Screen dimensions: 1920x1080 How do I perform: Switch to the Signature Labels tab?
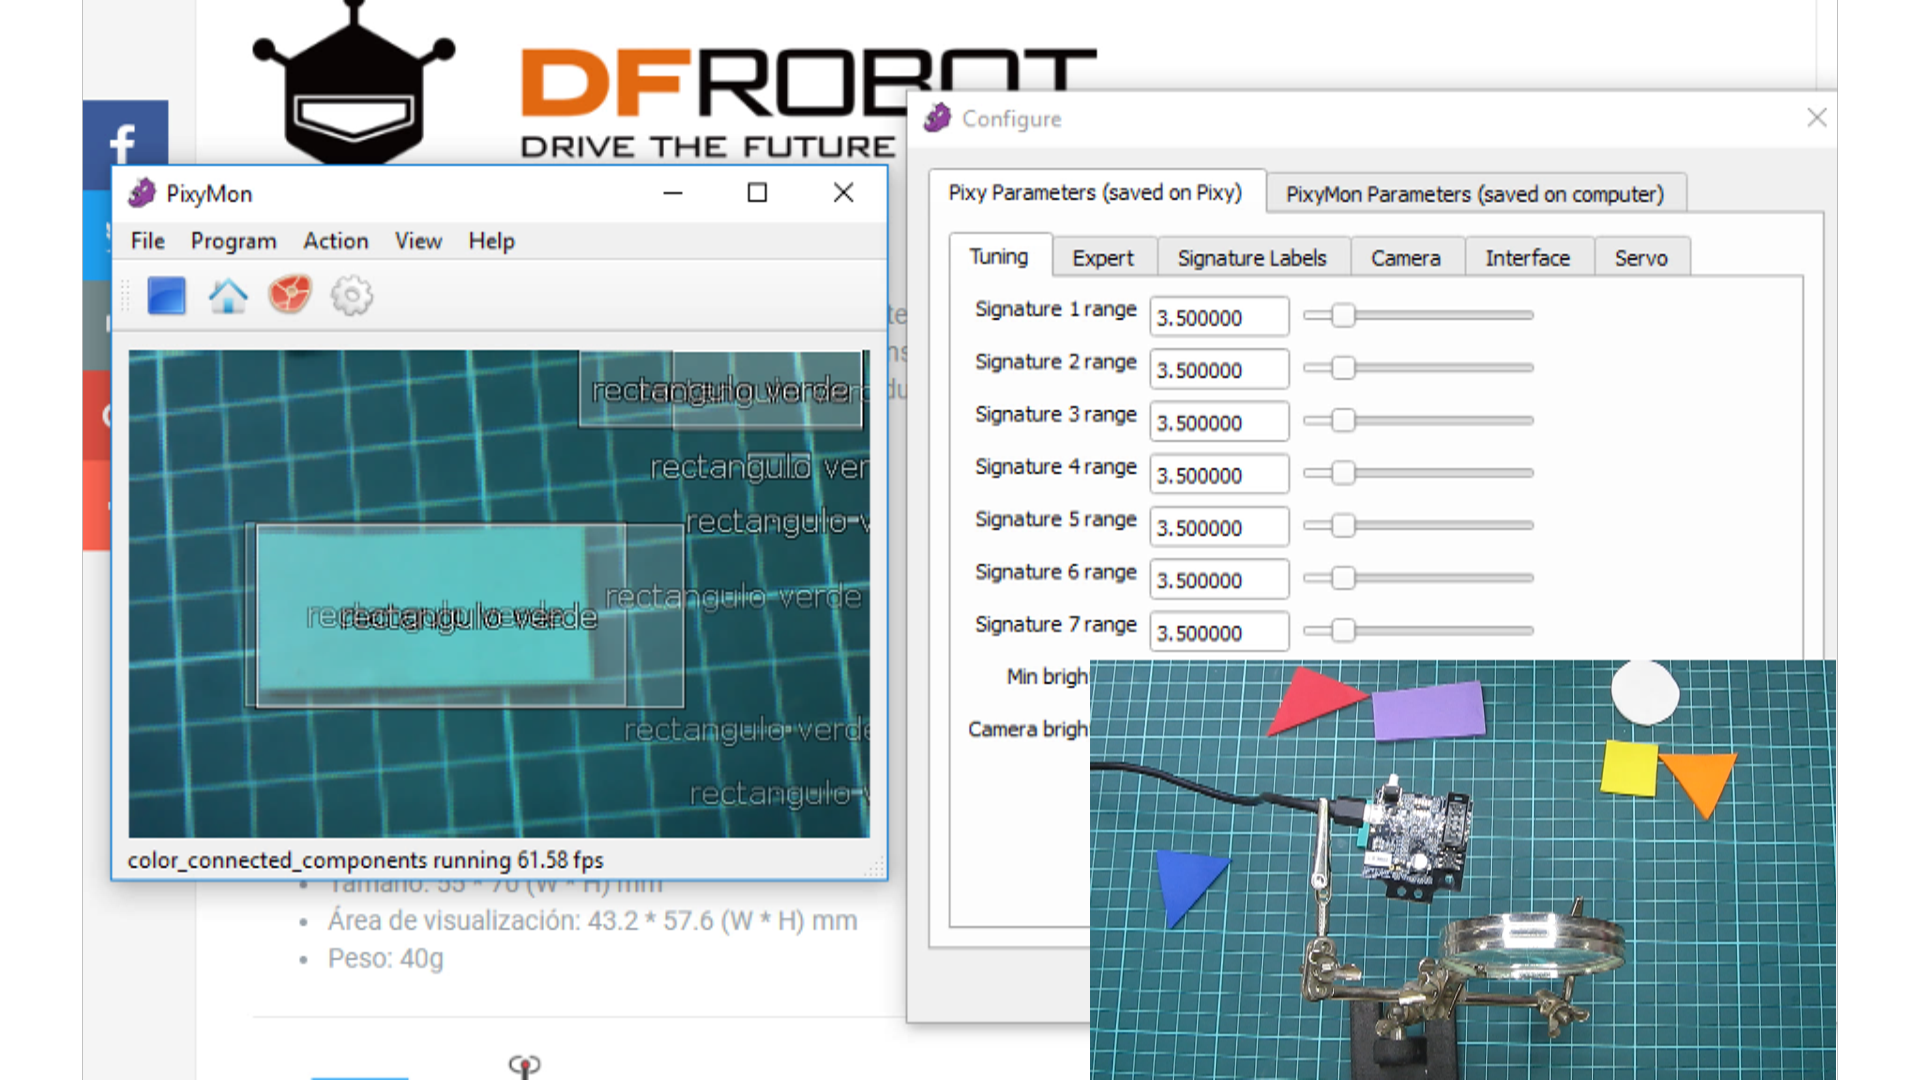click(x=1251, y=258)
